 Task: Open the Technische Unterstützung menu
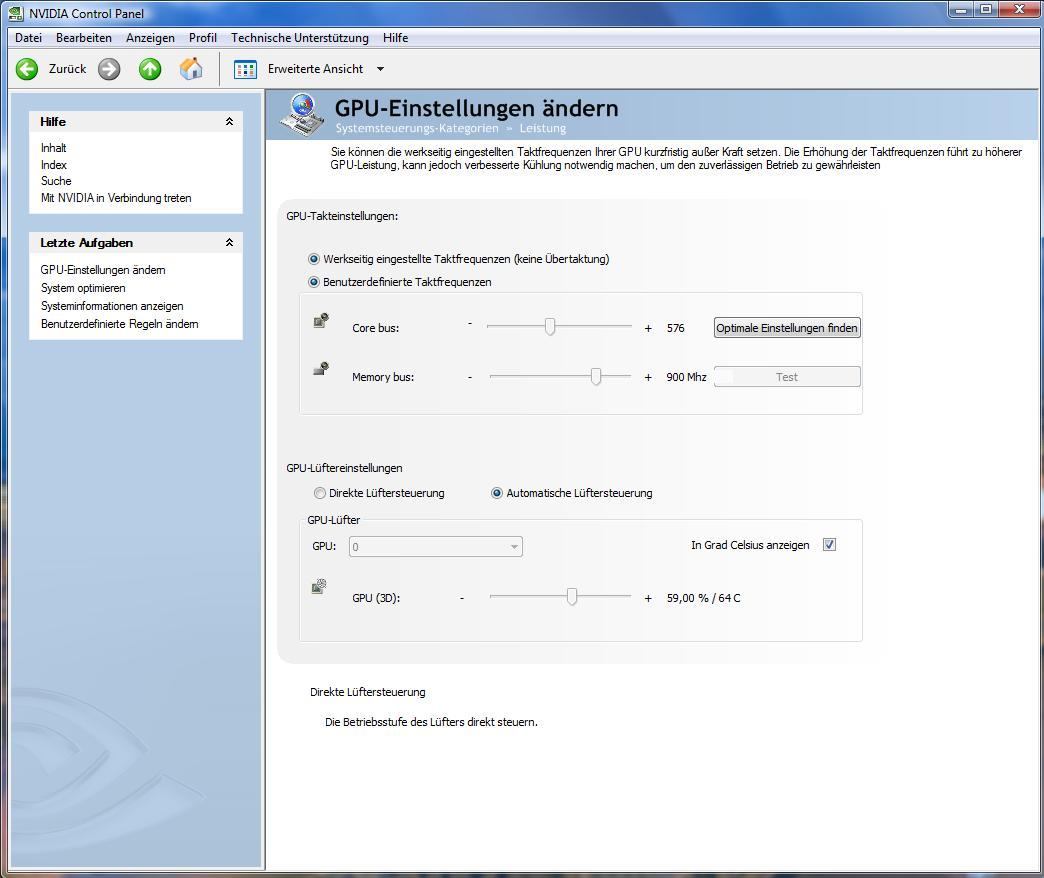(x=300, y=38)
